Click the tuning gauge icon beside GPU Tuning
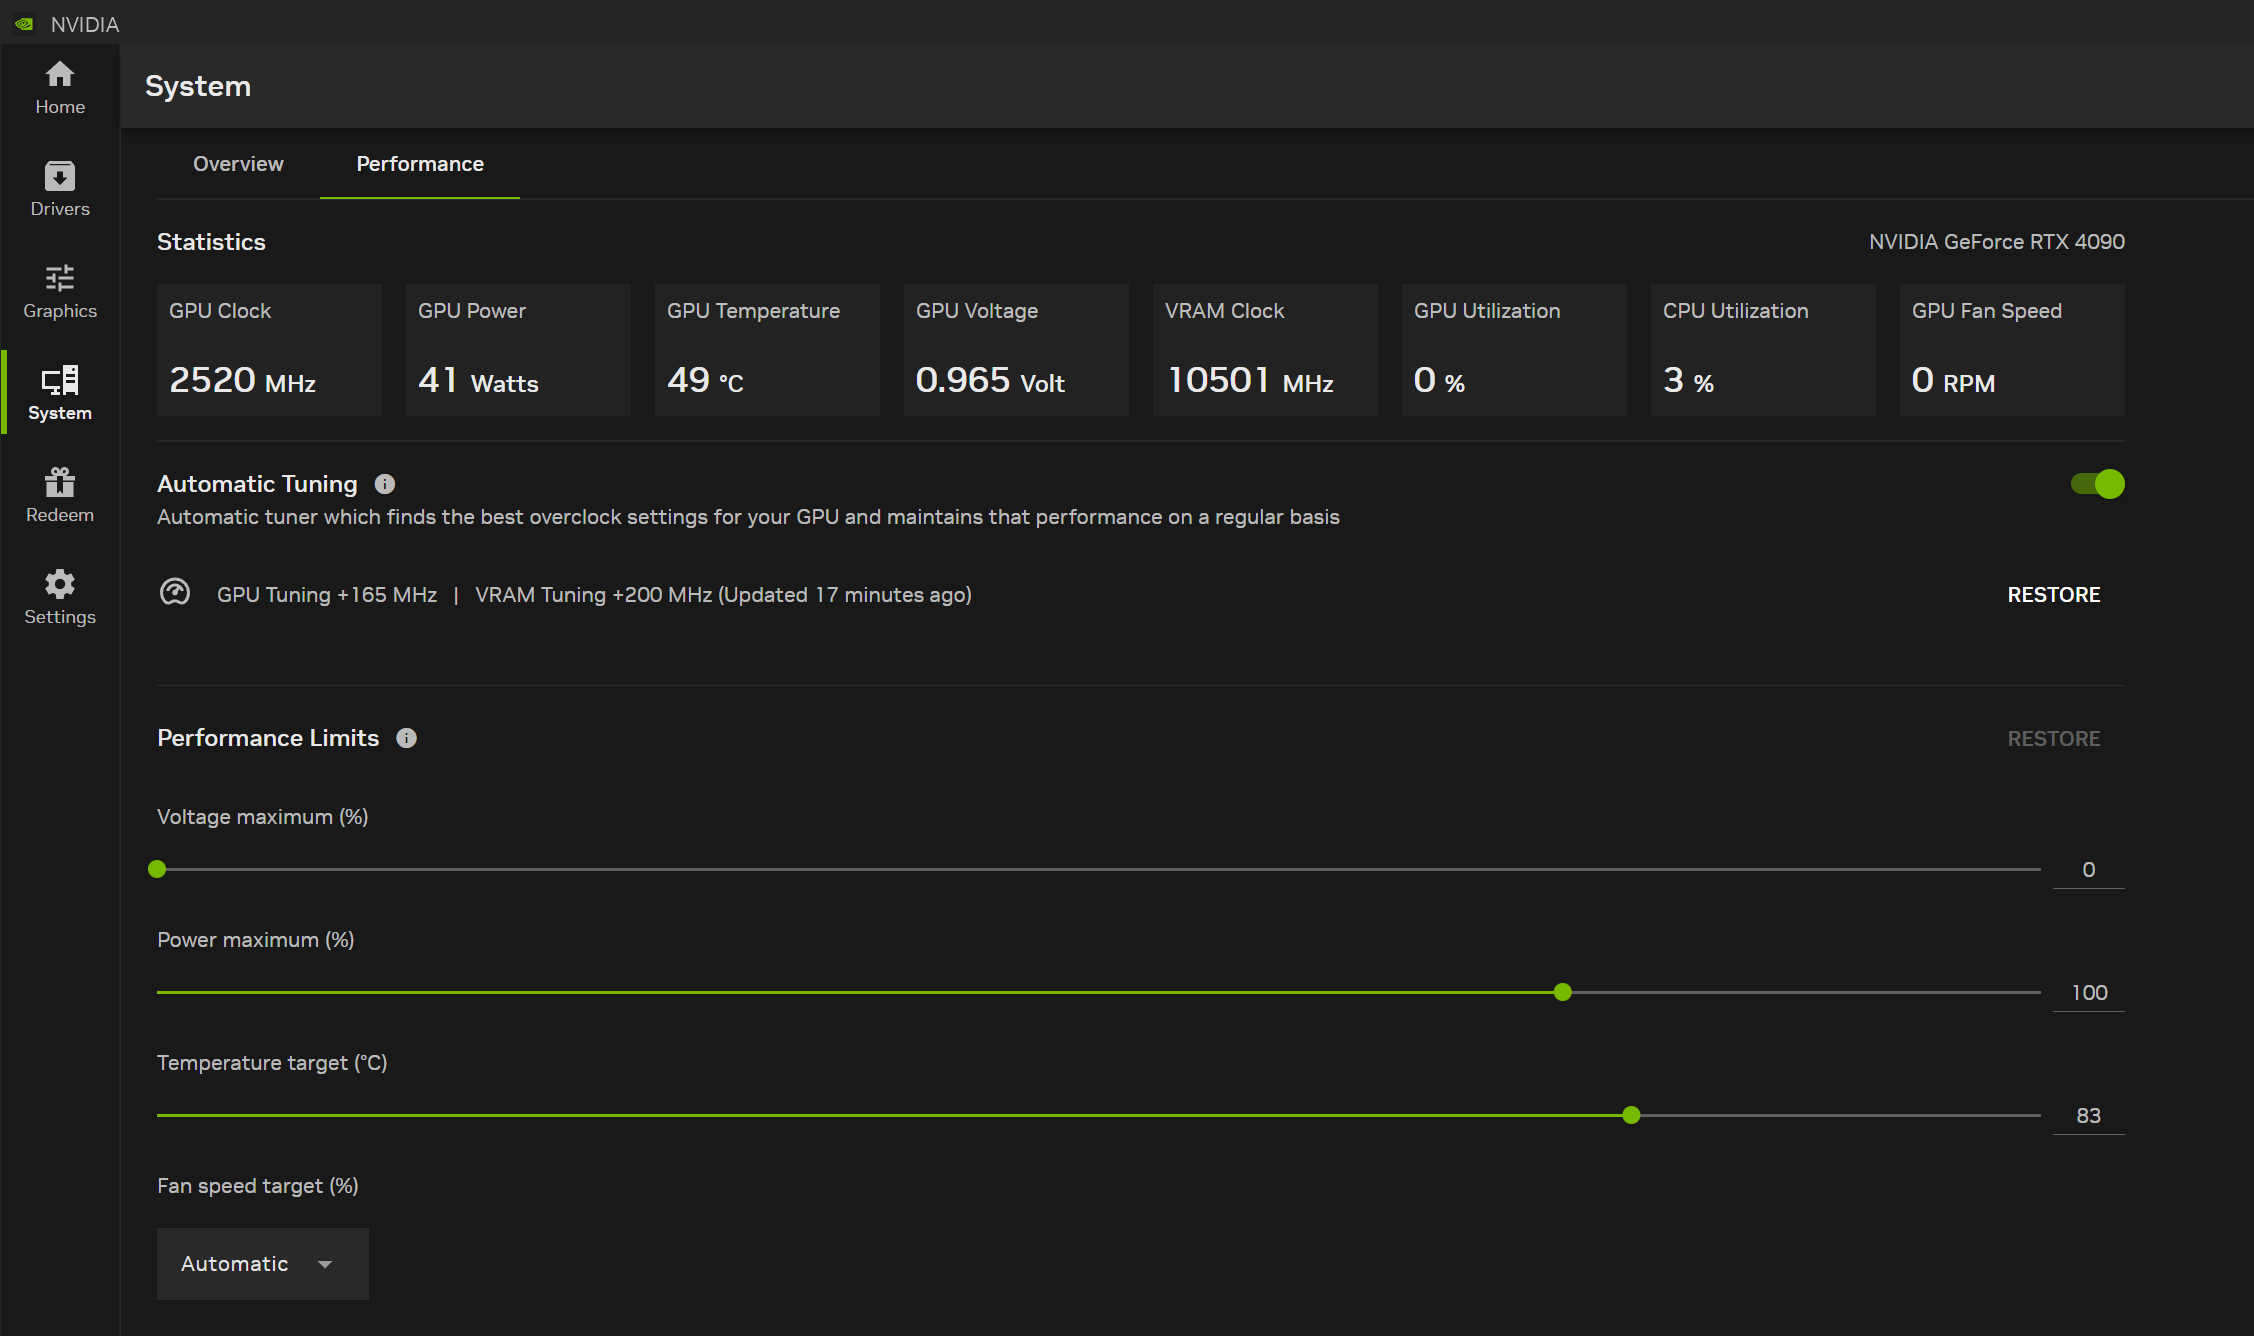This screenshot has height=1336, width=2254. point(175,592)
